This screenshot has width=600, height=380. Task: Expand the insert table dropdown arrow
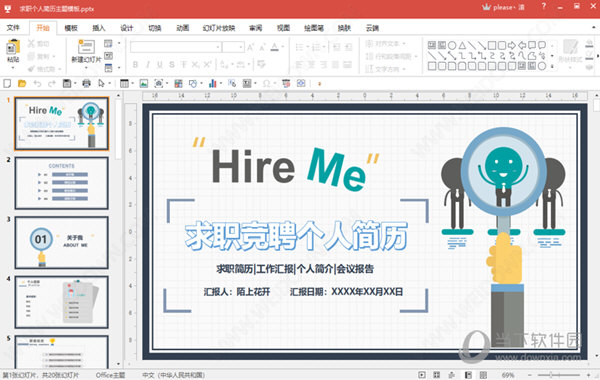[x=133, y=83]
